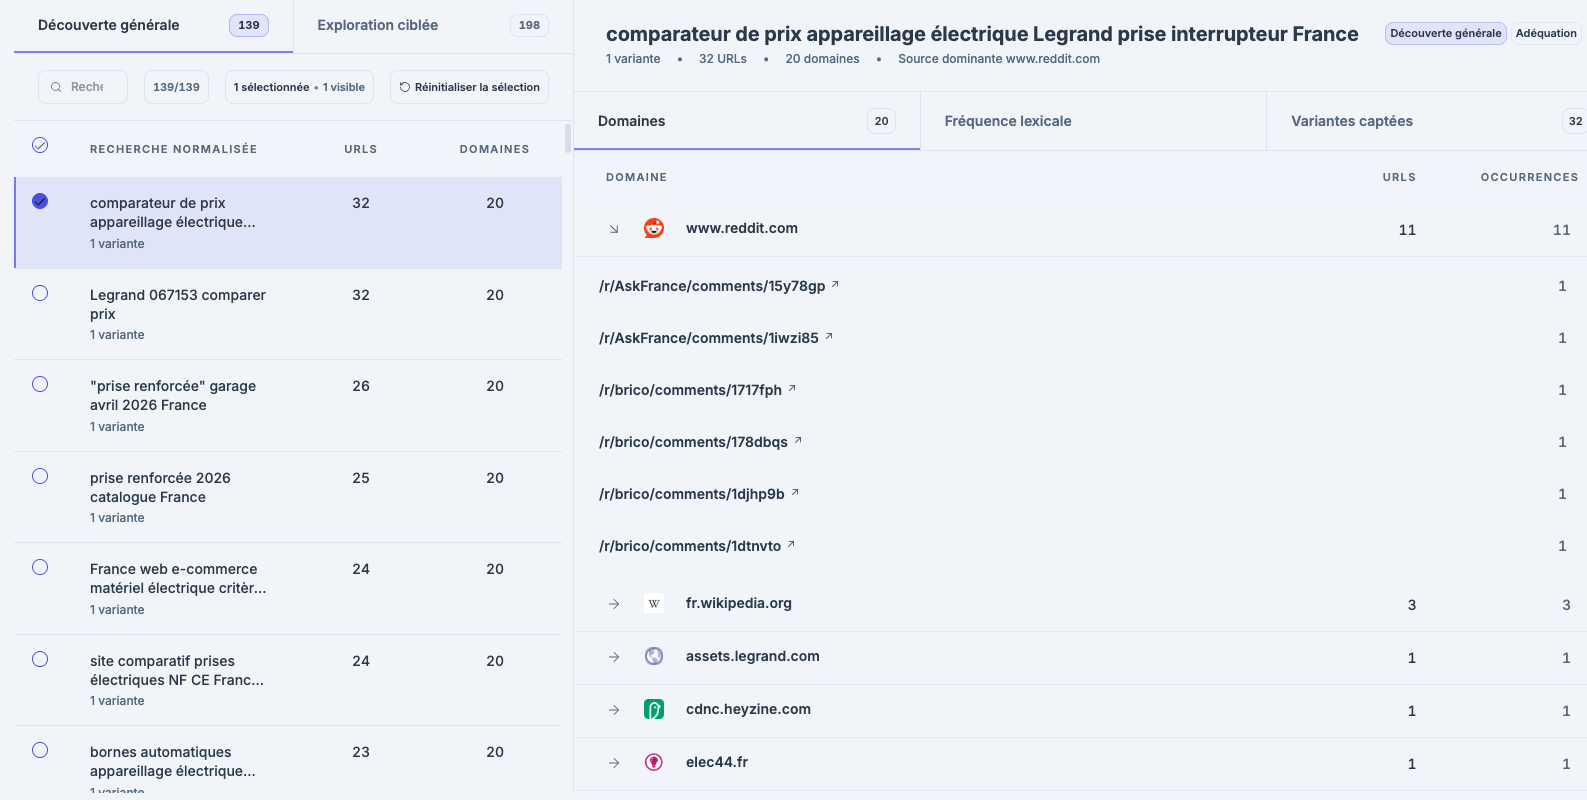The image size is (1587, 800).
Task: Click the left list vertical scrollbar
Action: pyautogui.click(x=568, y=139)
